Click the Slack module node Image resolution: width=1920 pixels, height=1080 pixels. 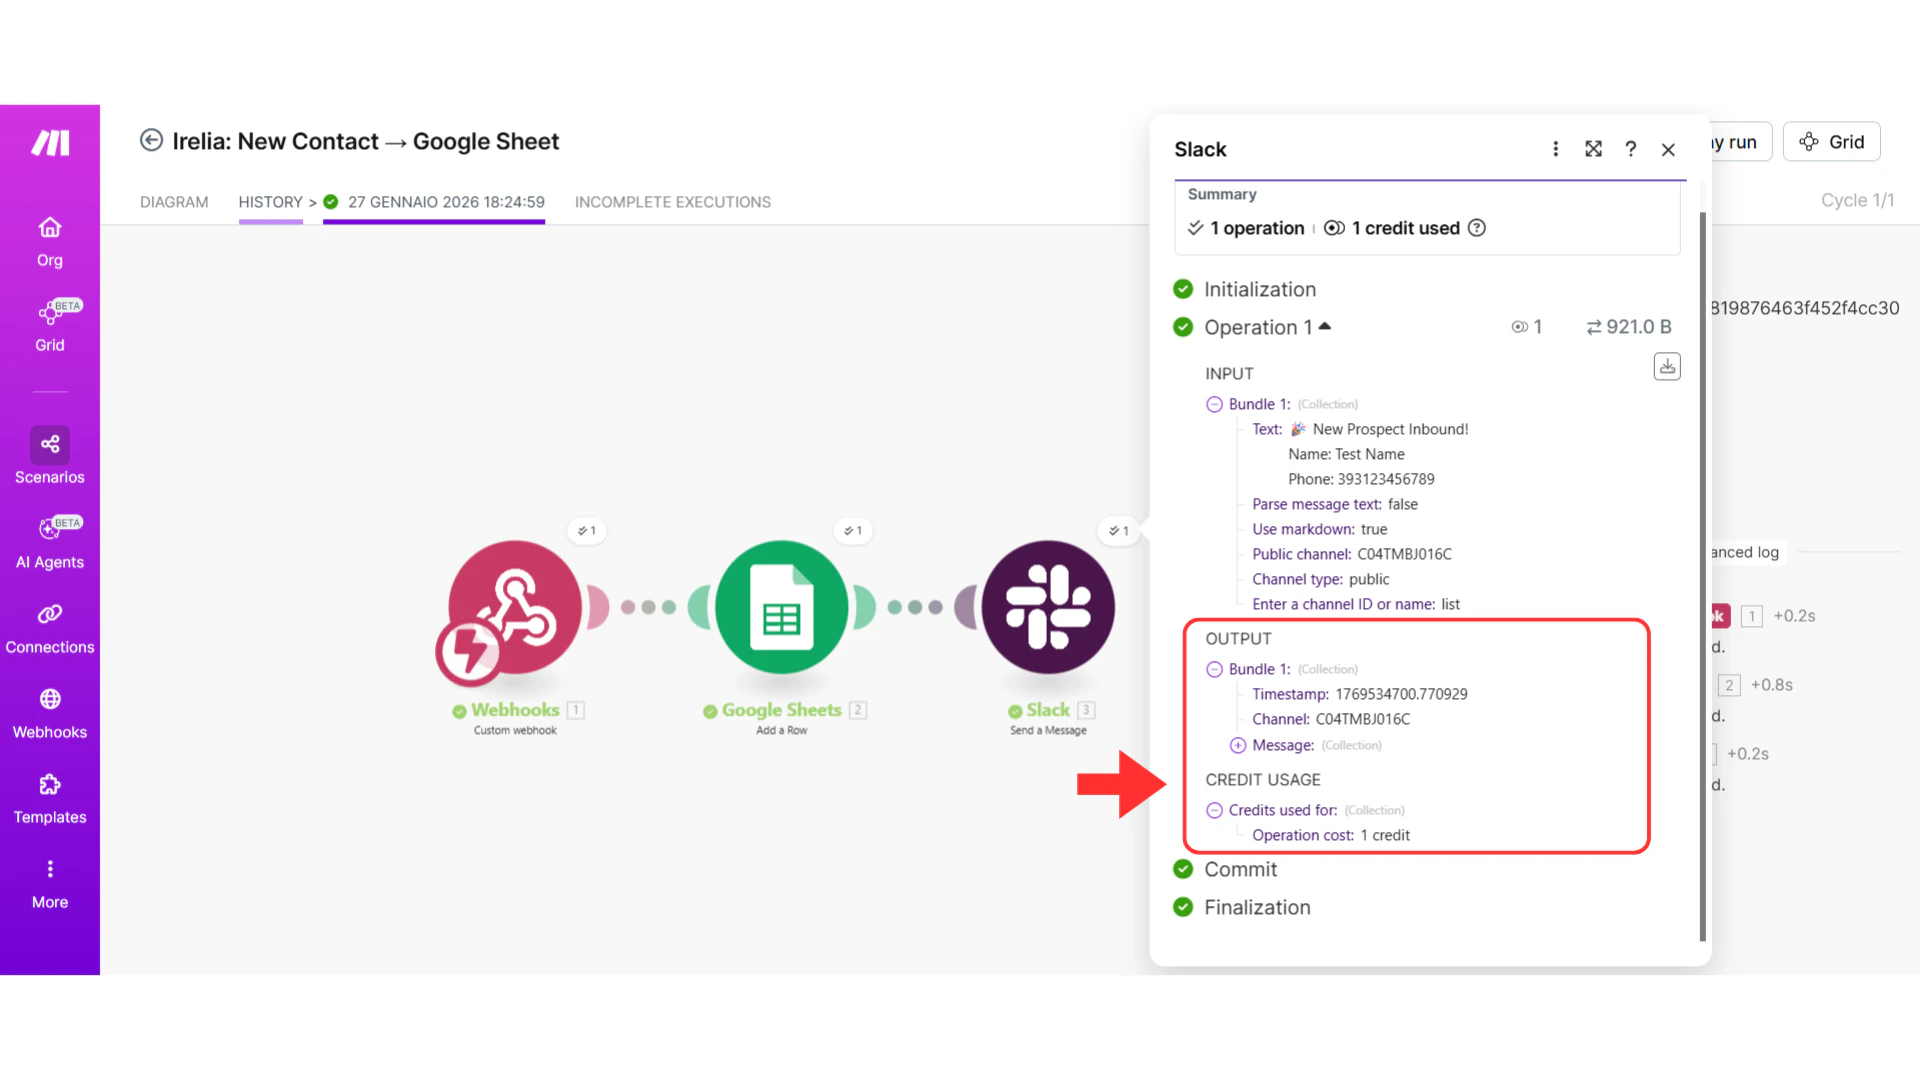1047,607
